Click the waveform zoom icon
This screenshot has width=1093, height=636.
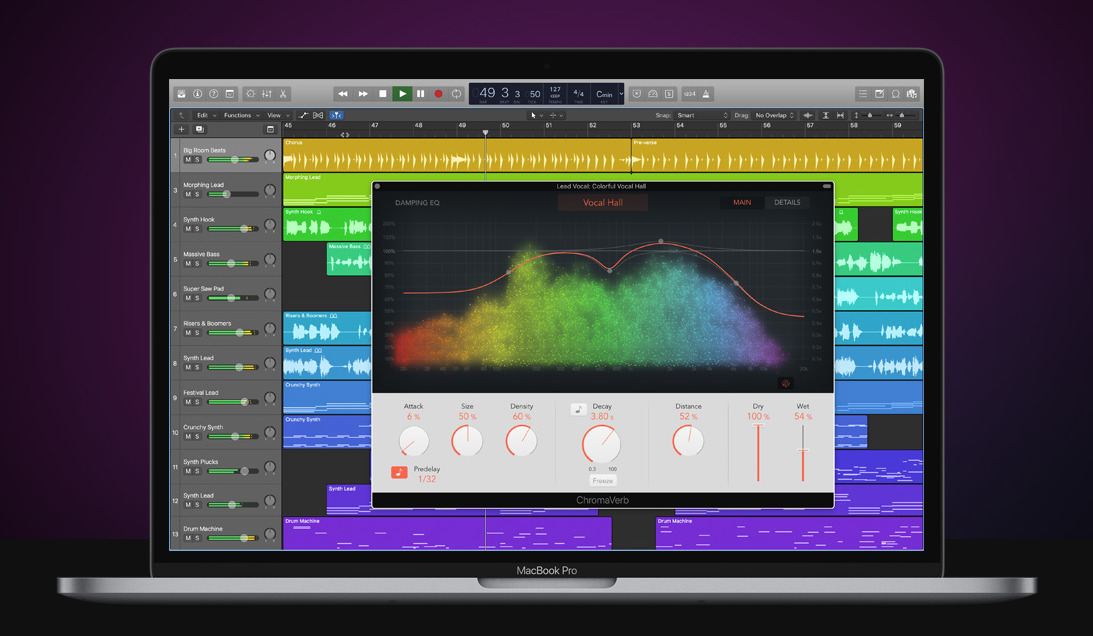coord(808,115)
